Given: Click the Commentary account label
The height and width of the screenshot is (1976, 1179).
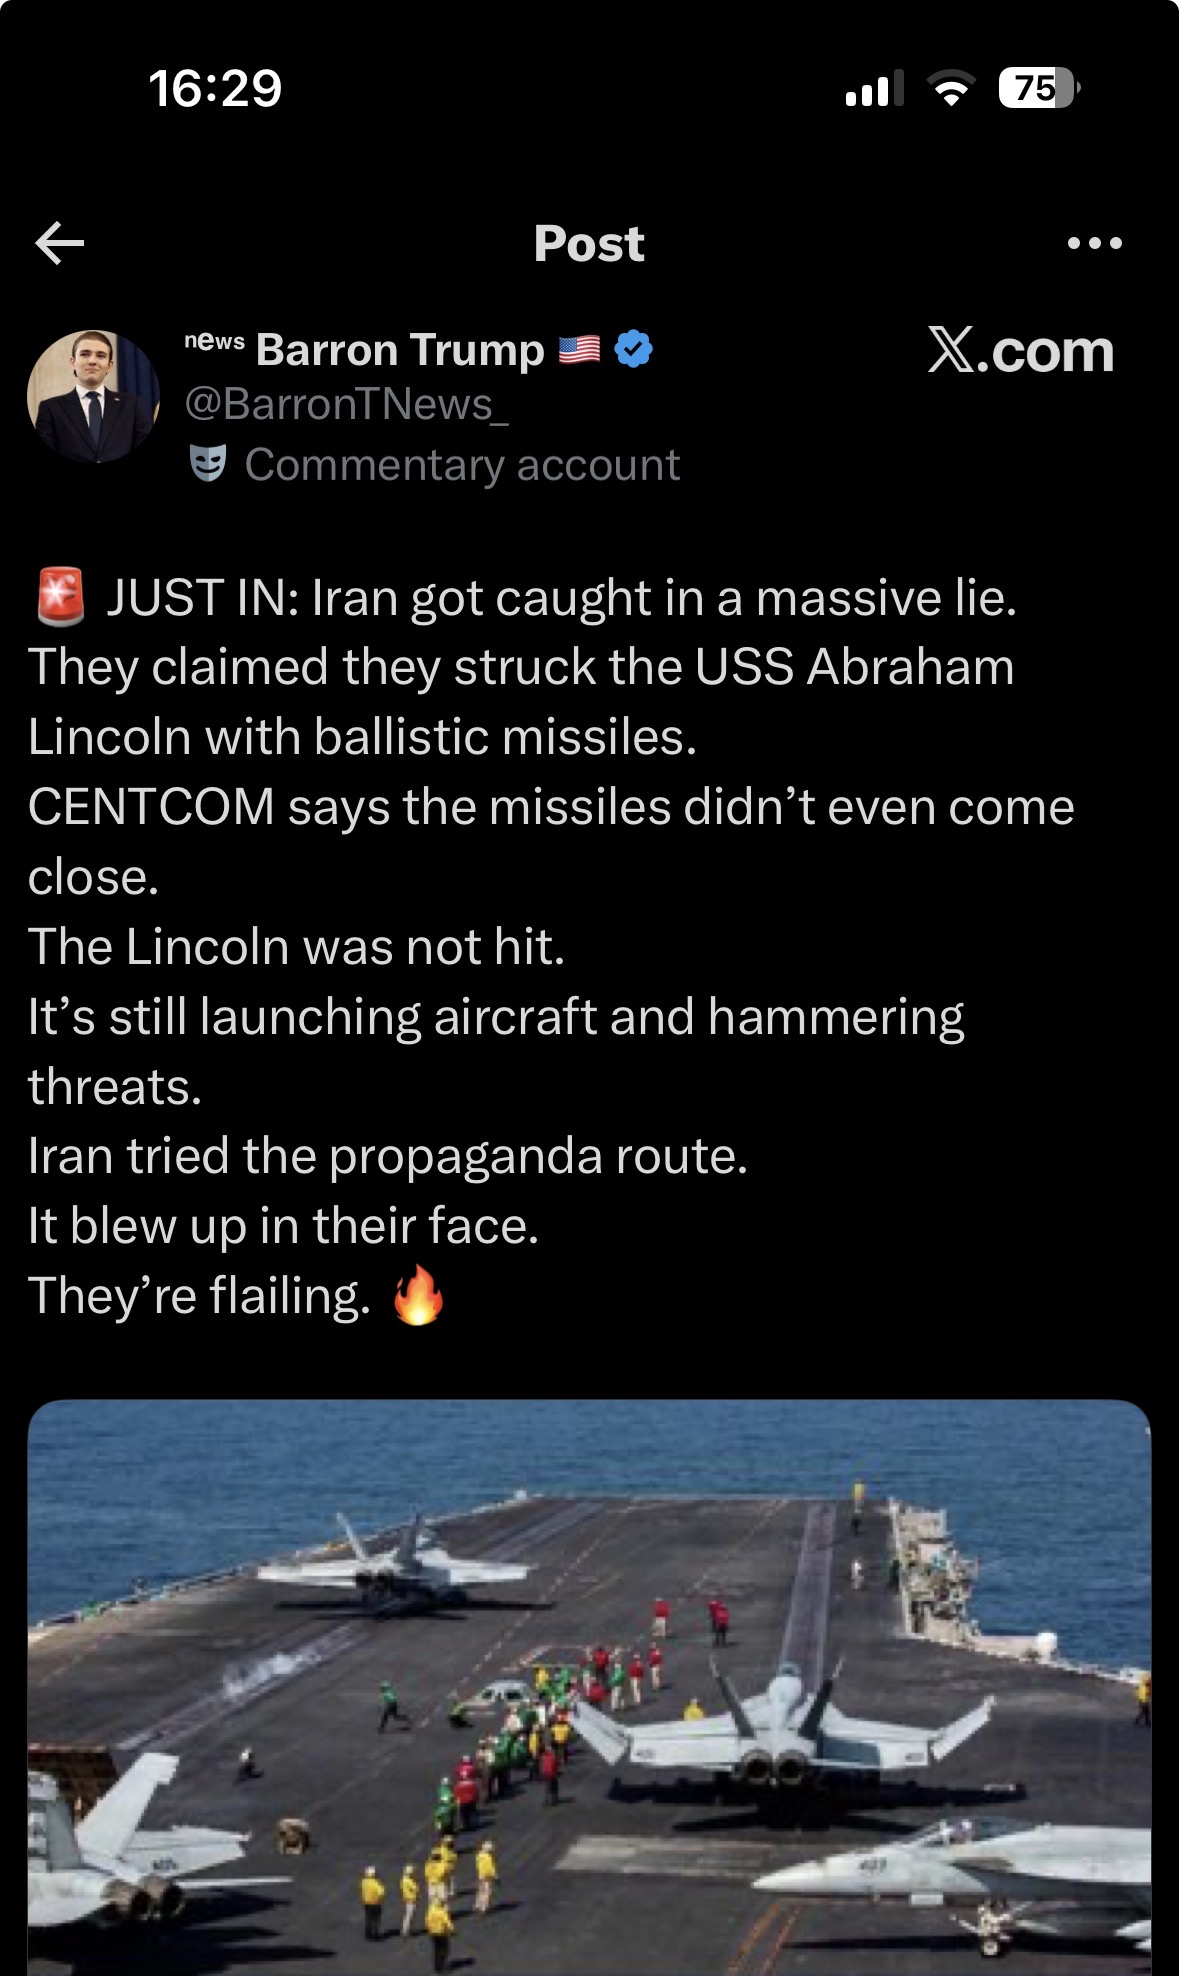Looking at the screenshot, I should coord(462,465).
